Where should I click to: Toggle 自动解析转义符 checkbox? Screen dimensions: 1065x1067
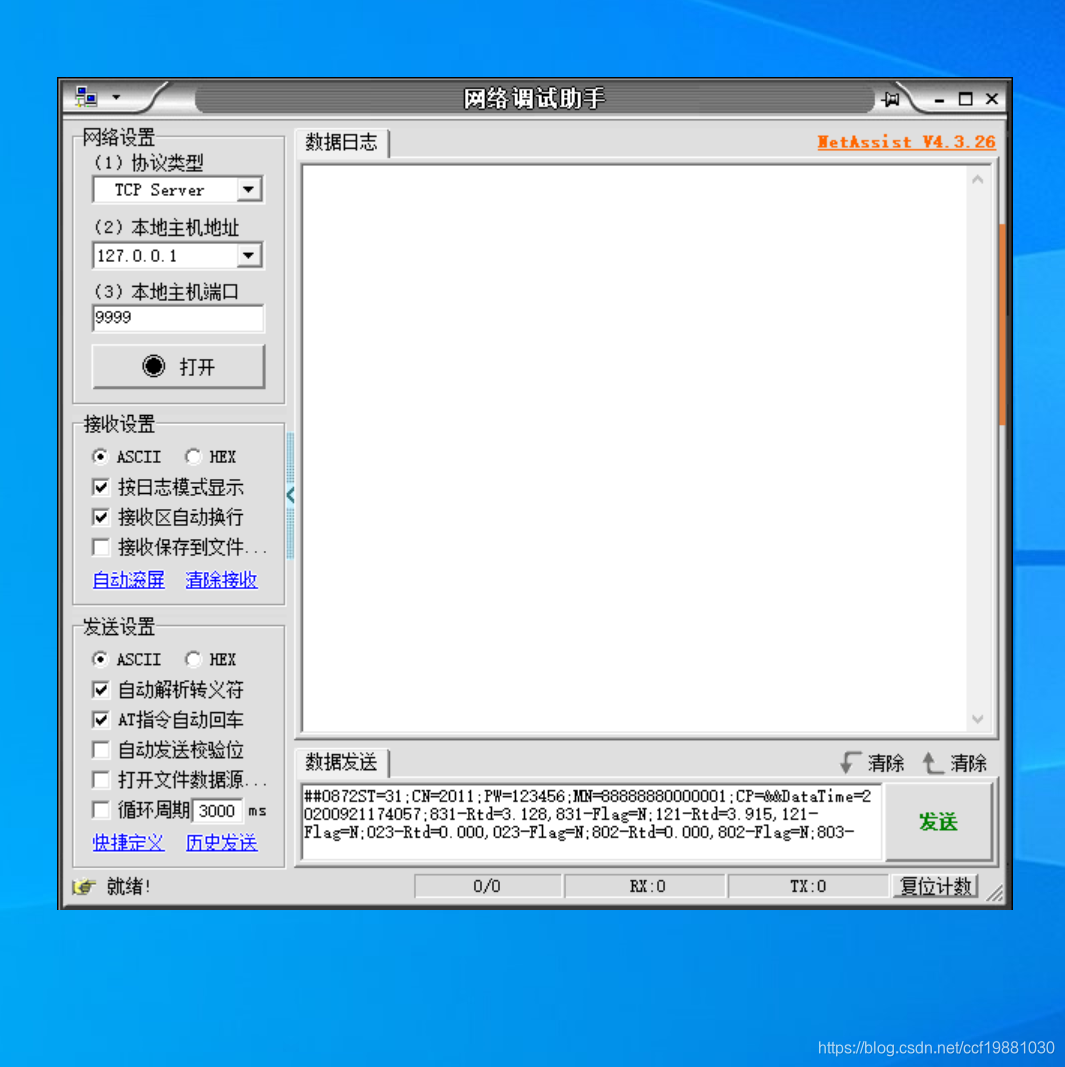point(101,690)
